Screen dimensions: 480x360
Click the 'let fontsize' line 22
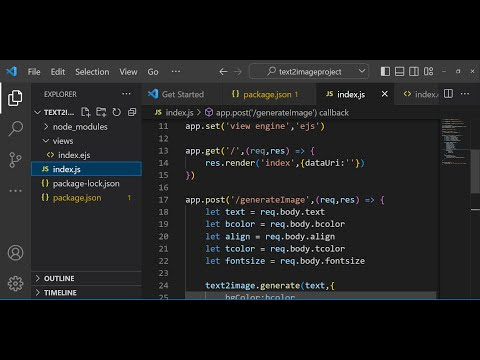click(x=285, y=261)
